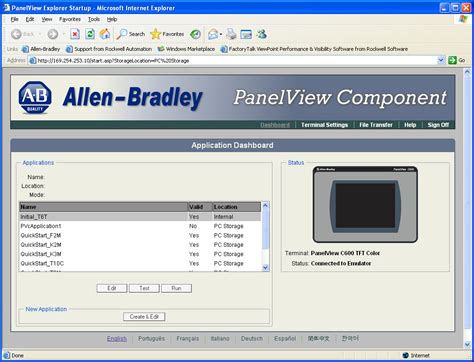Click the browser Forward arrow button
Image resolution: width=474 pixels, height=362 pixels.
tap(53, 34)
